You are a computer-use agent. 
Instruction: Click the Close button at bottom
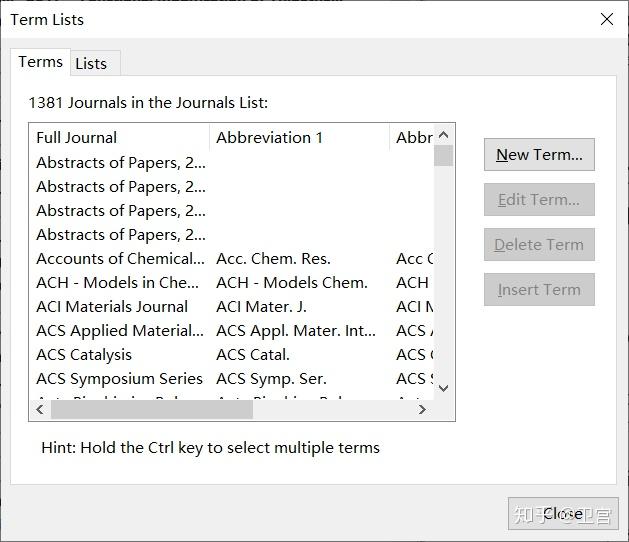563,514
